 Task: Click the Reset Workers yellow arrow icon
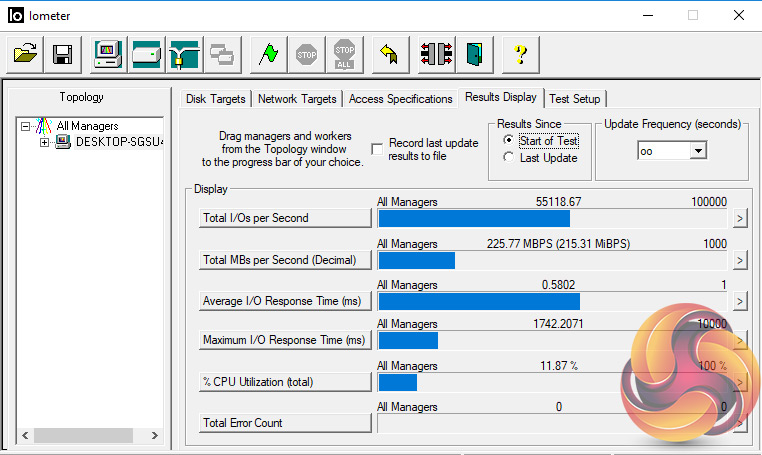point(390,54)
